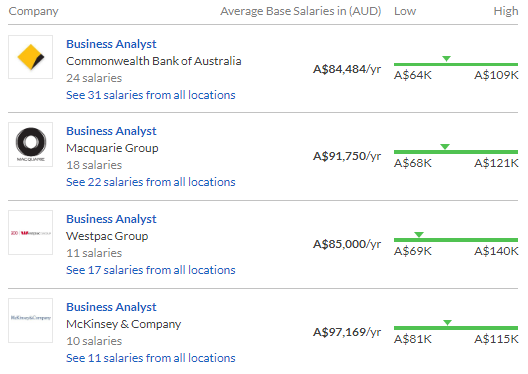Screen dimensions: 528x374
Task: Select the McKinsey & Company logo
Action: (x=31, y=320)
